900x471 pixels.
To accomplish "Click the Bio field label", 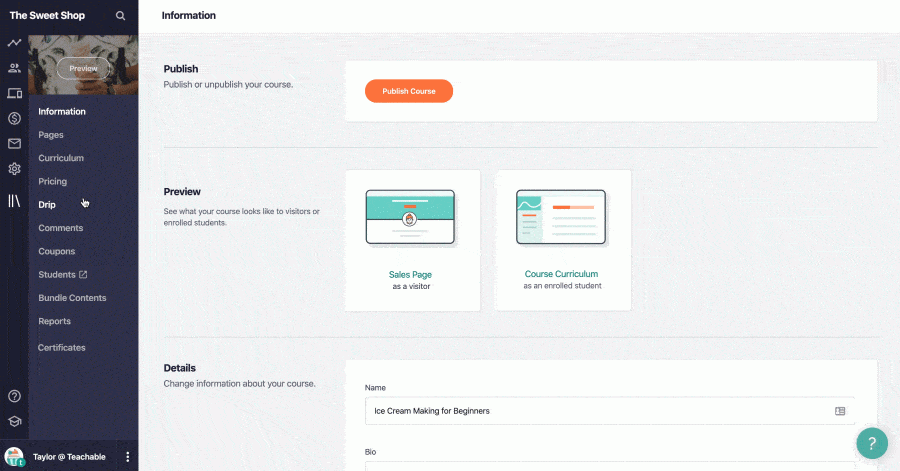I will [370, 452].
